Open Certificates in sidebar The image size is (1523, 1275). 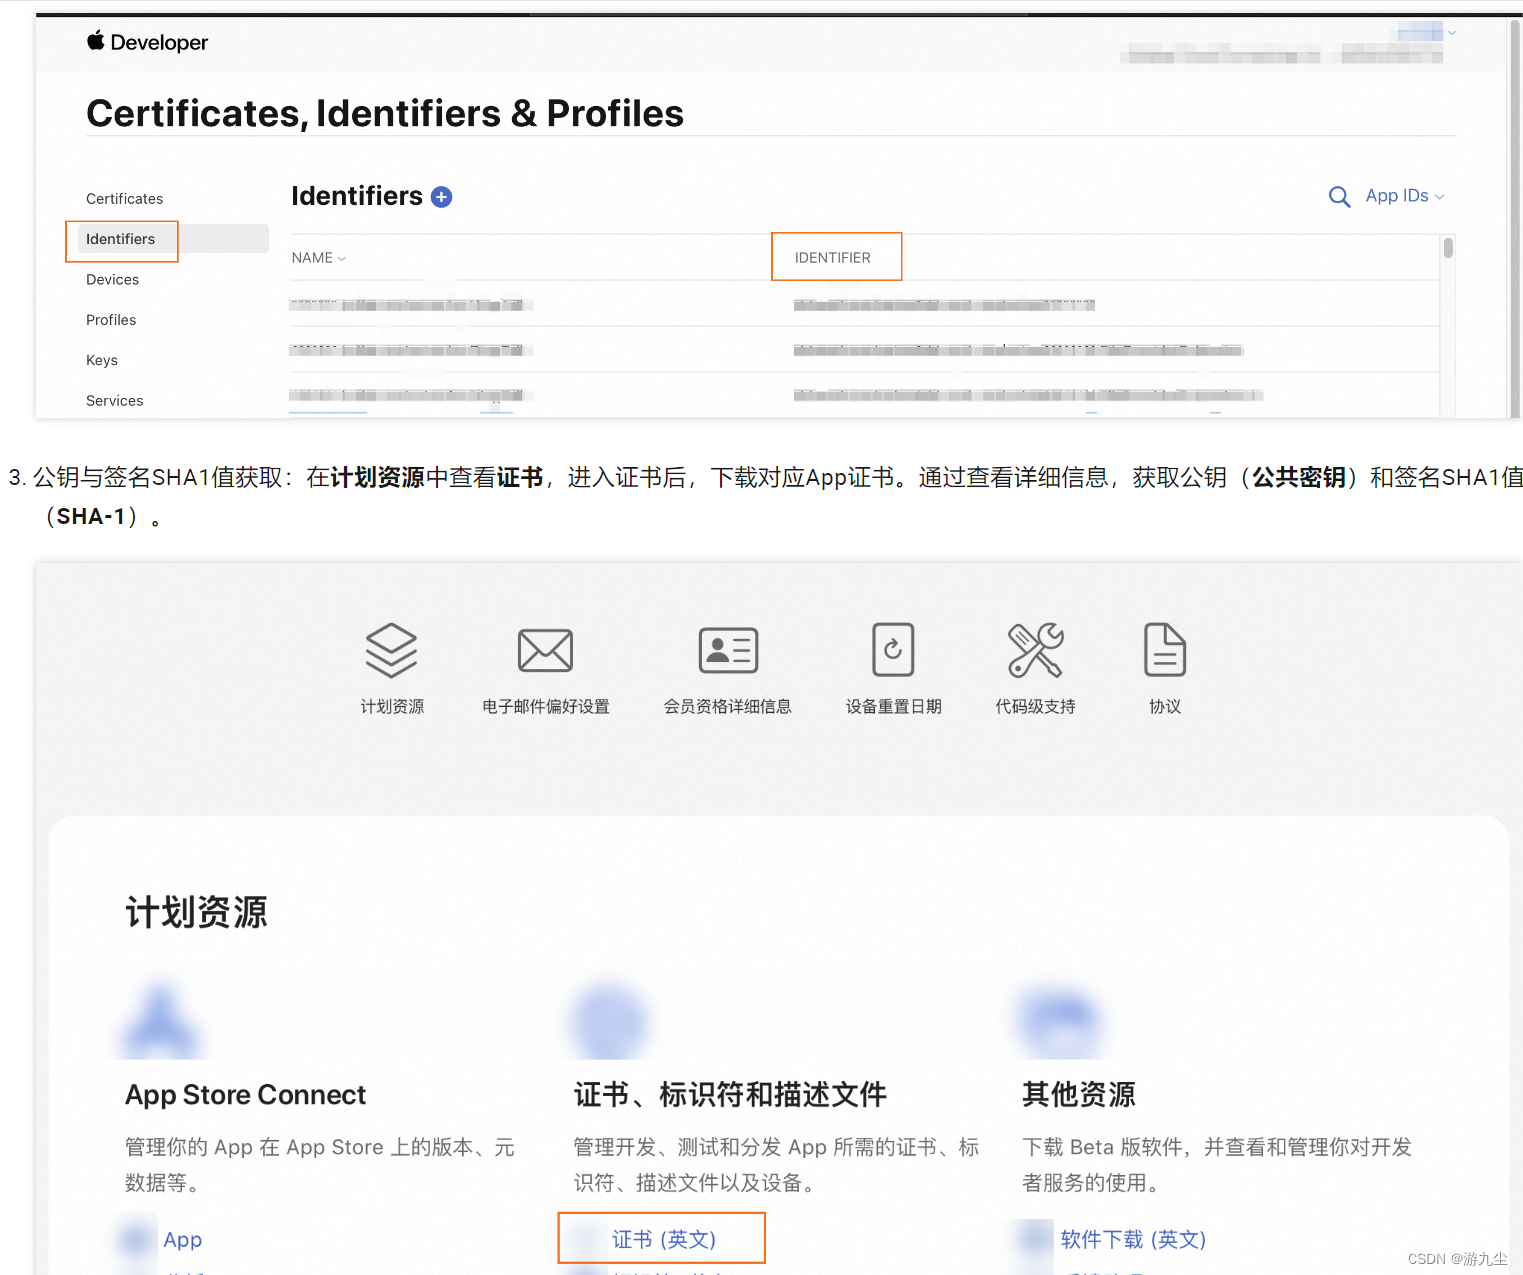click(124, 199)
